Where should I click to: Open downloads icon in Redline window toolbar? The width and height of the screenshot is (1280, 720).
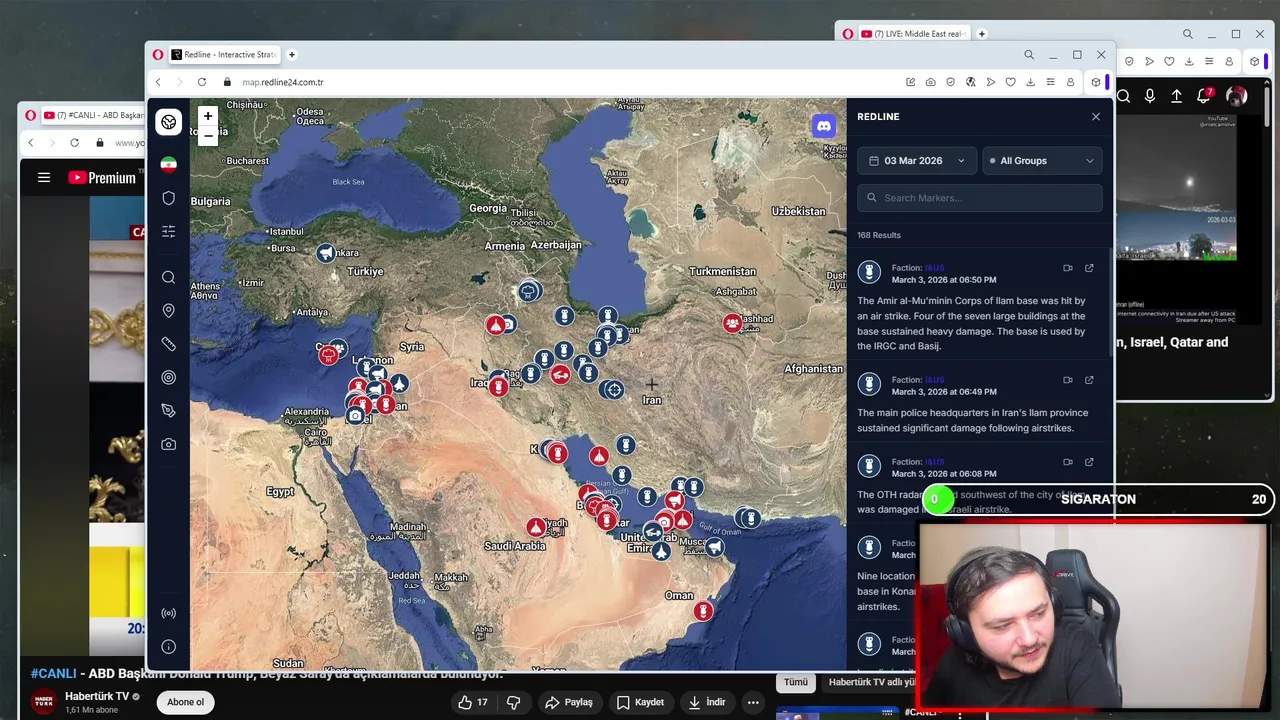(x=1031, y=82)
